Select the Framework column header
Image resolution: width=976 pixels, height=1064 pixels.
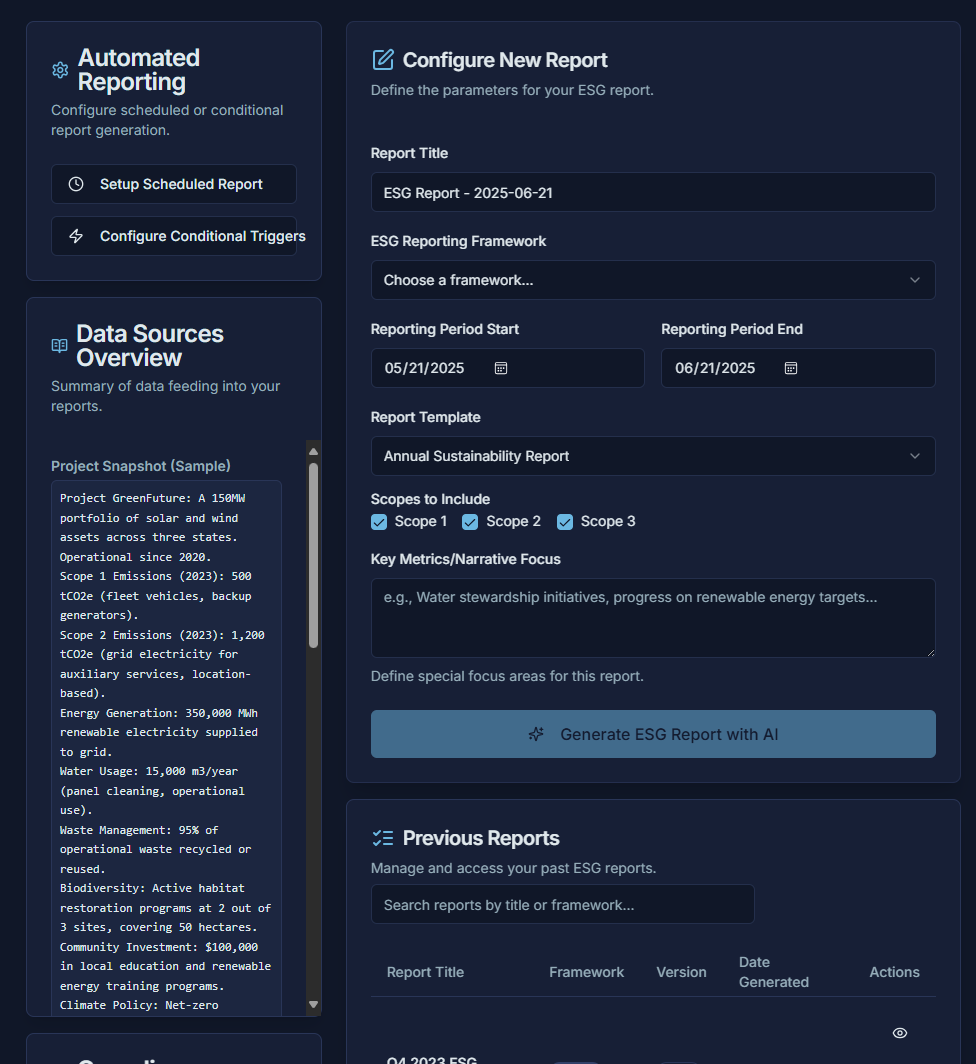[586, 972]
